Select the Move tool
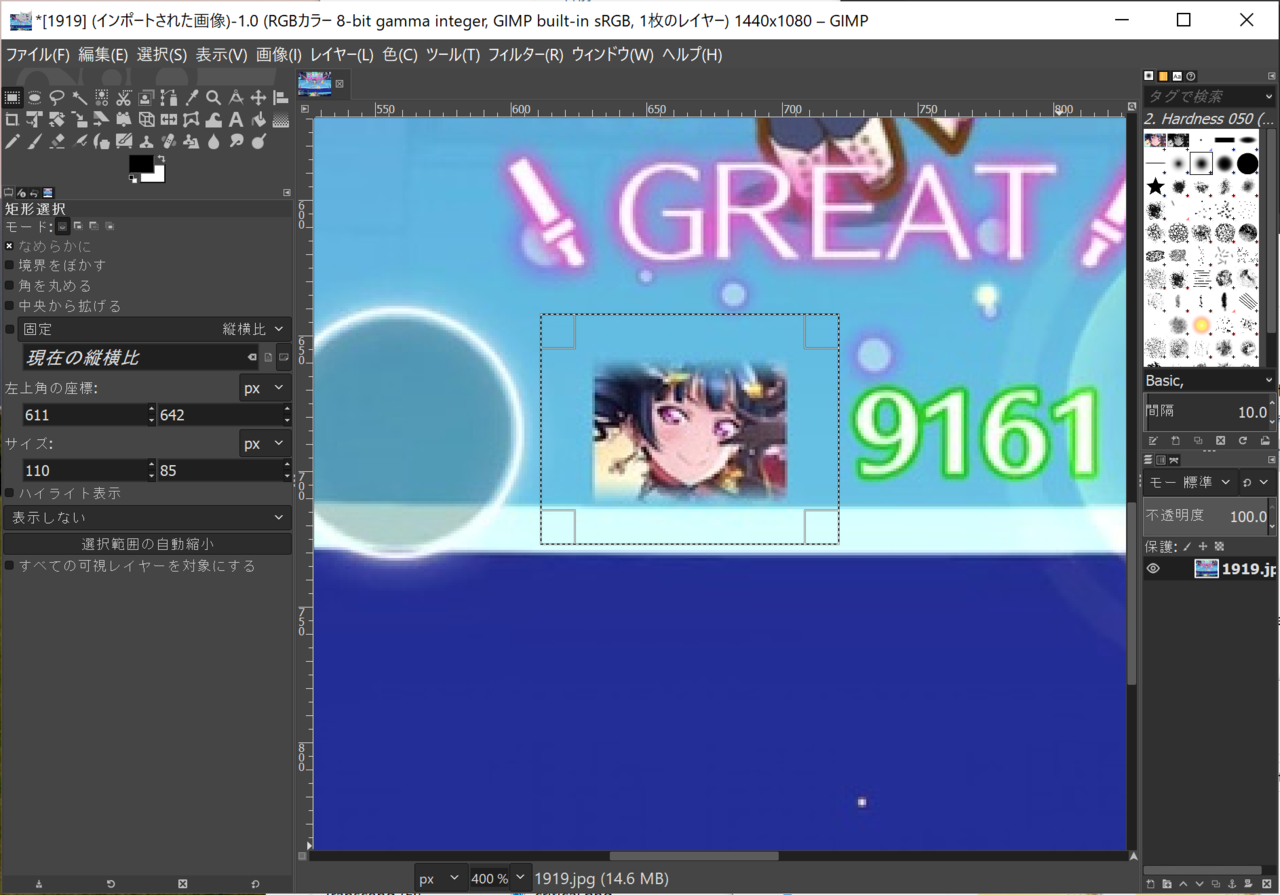This screenshot has width=1280, height=895. point(258,97)
